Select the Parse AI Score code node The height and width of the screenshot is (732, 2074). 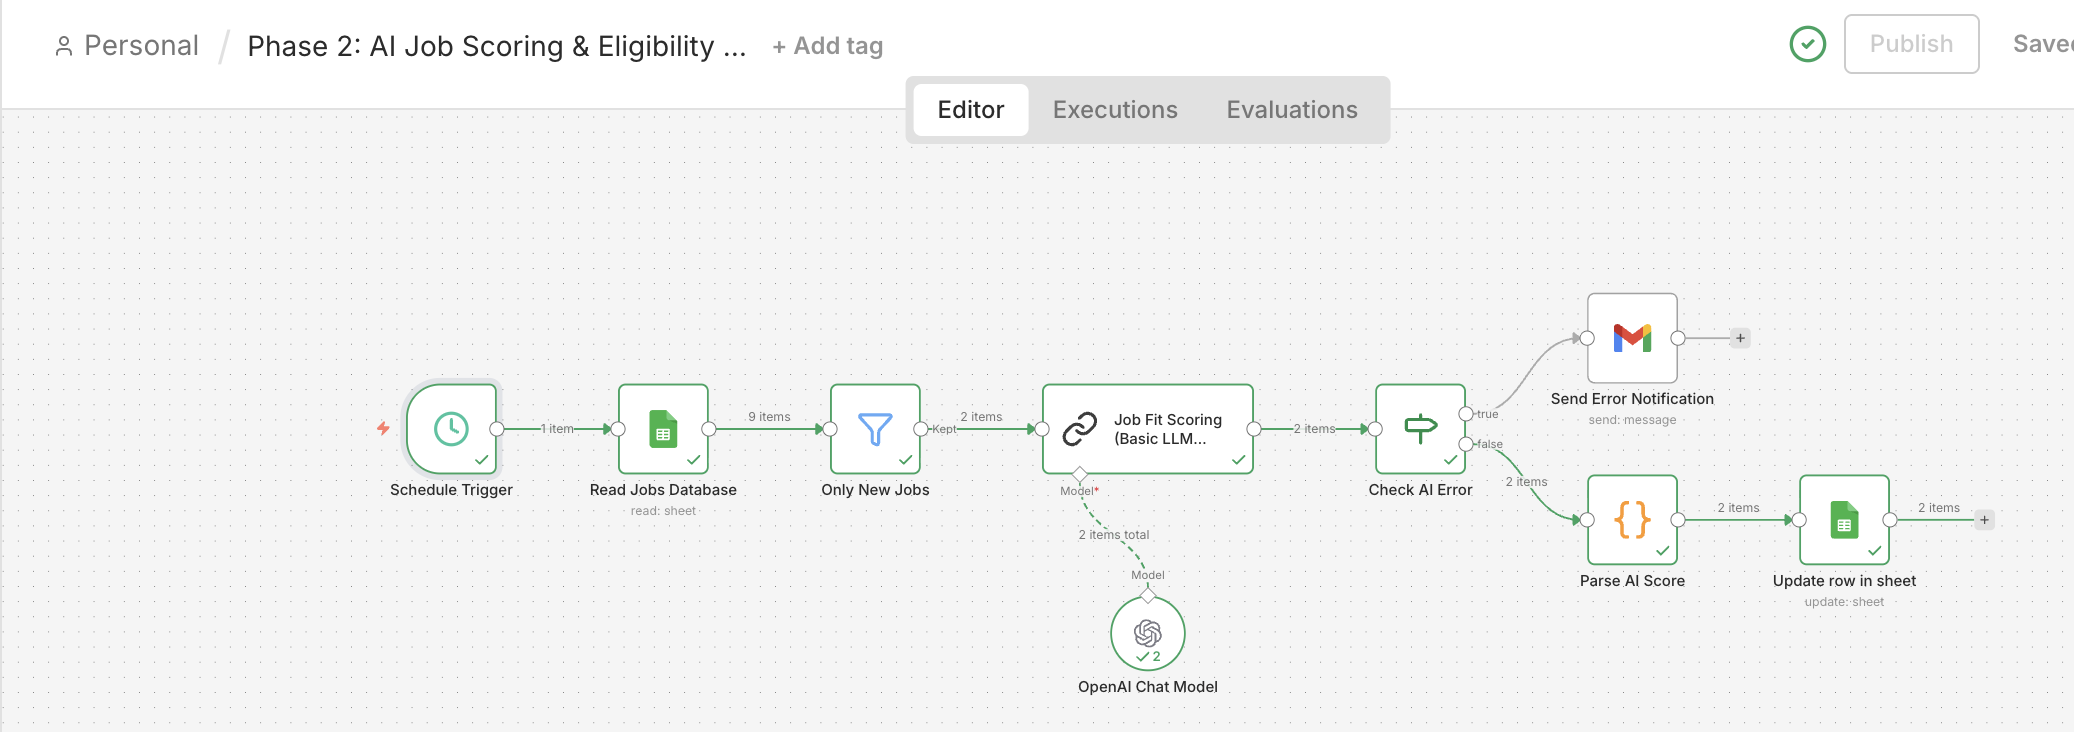point(1632,520)
